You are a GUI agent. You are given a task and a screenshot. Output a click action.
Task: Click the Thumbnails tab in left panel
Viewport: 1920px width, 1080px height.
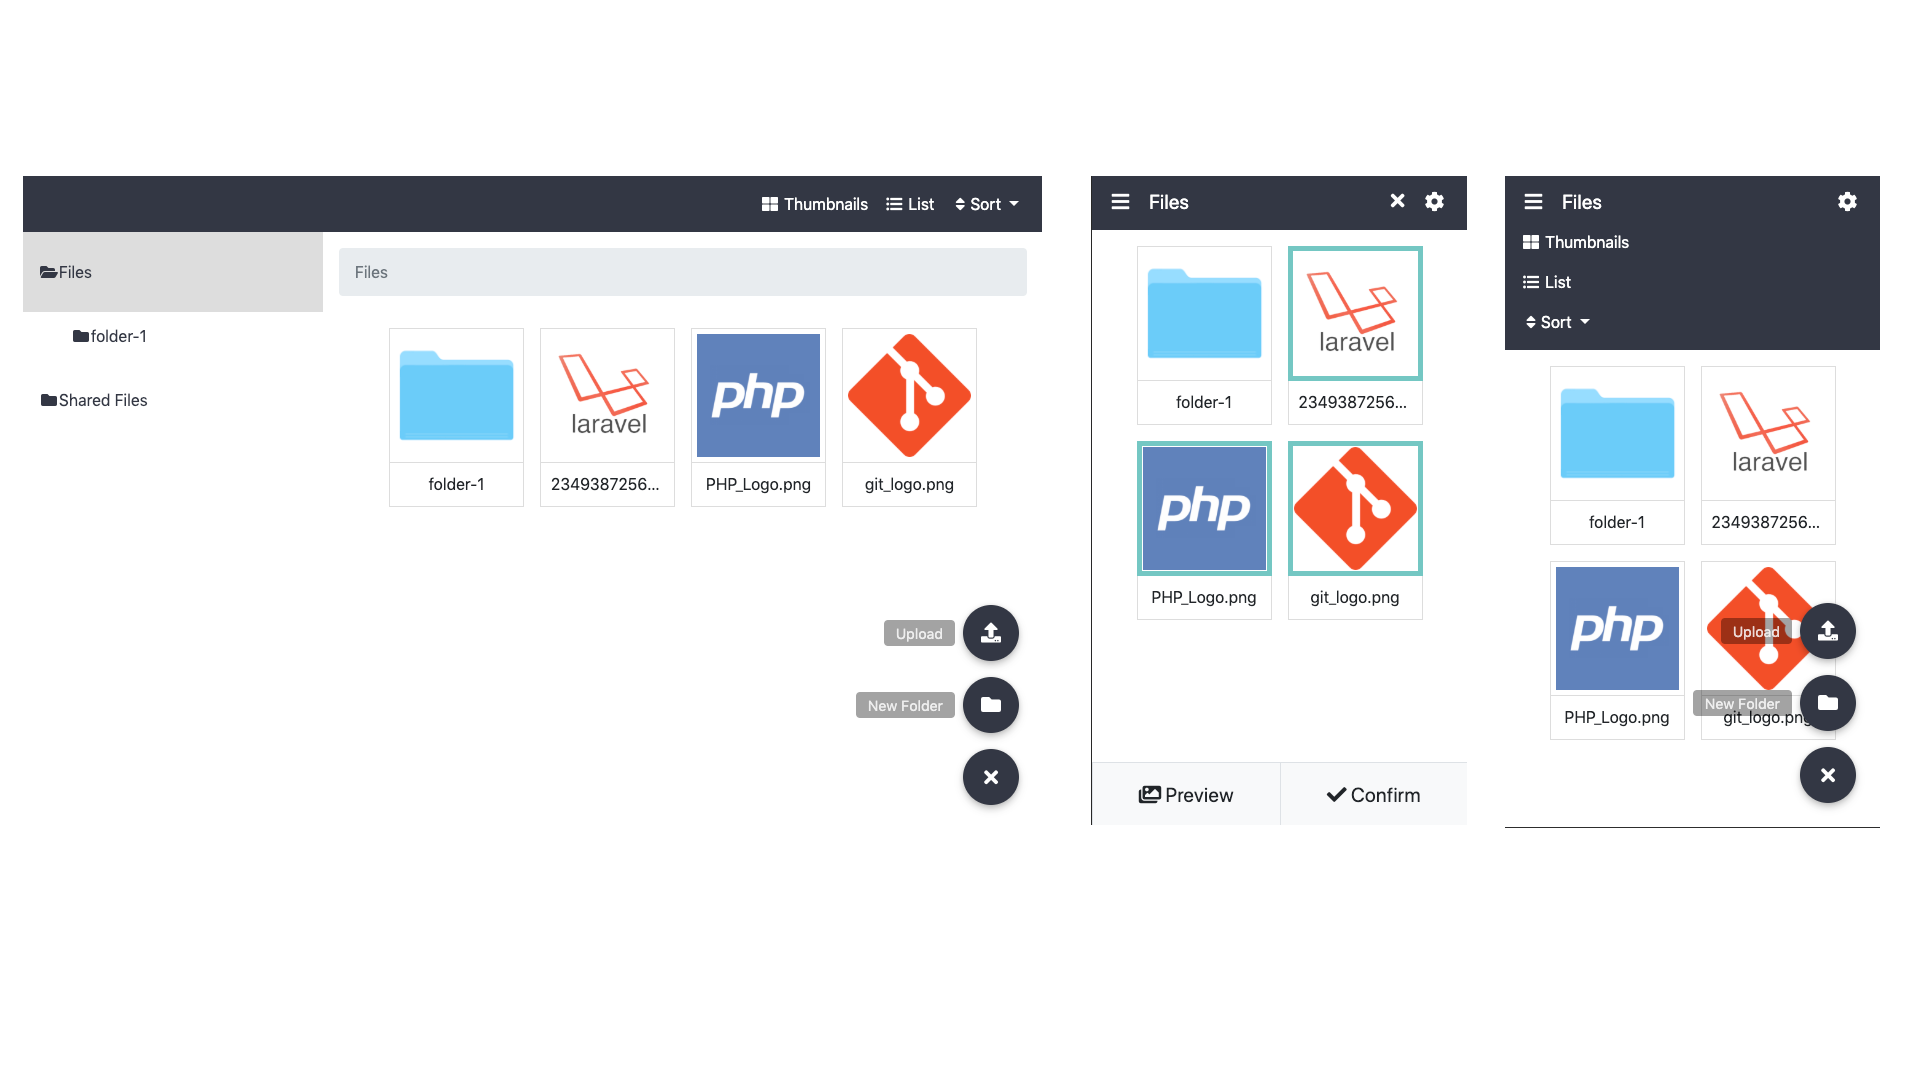click(814, 203)
